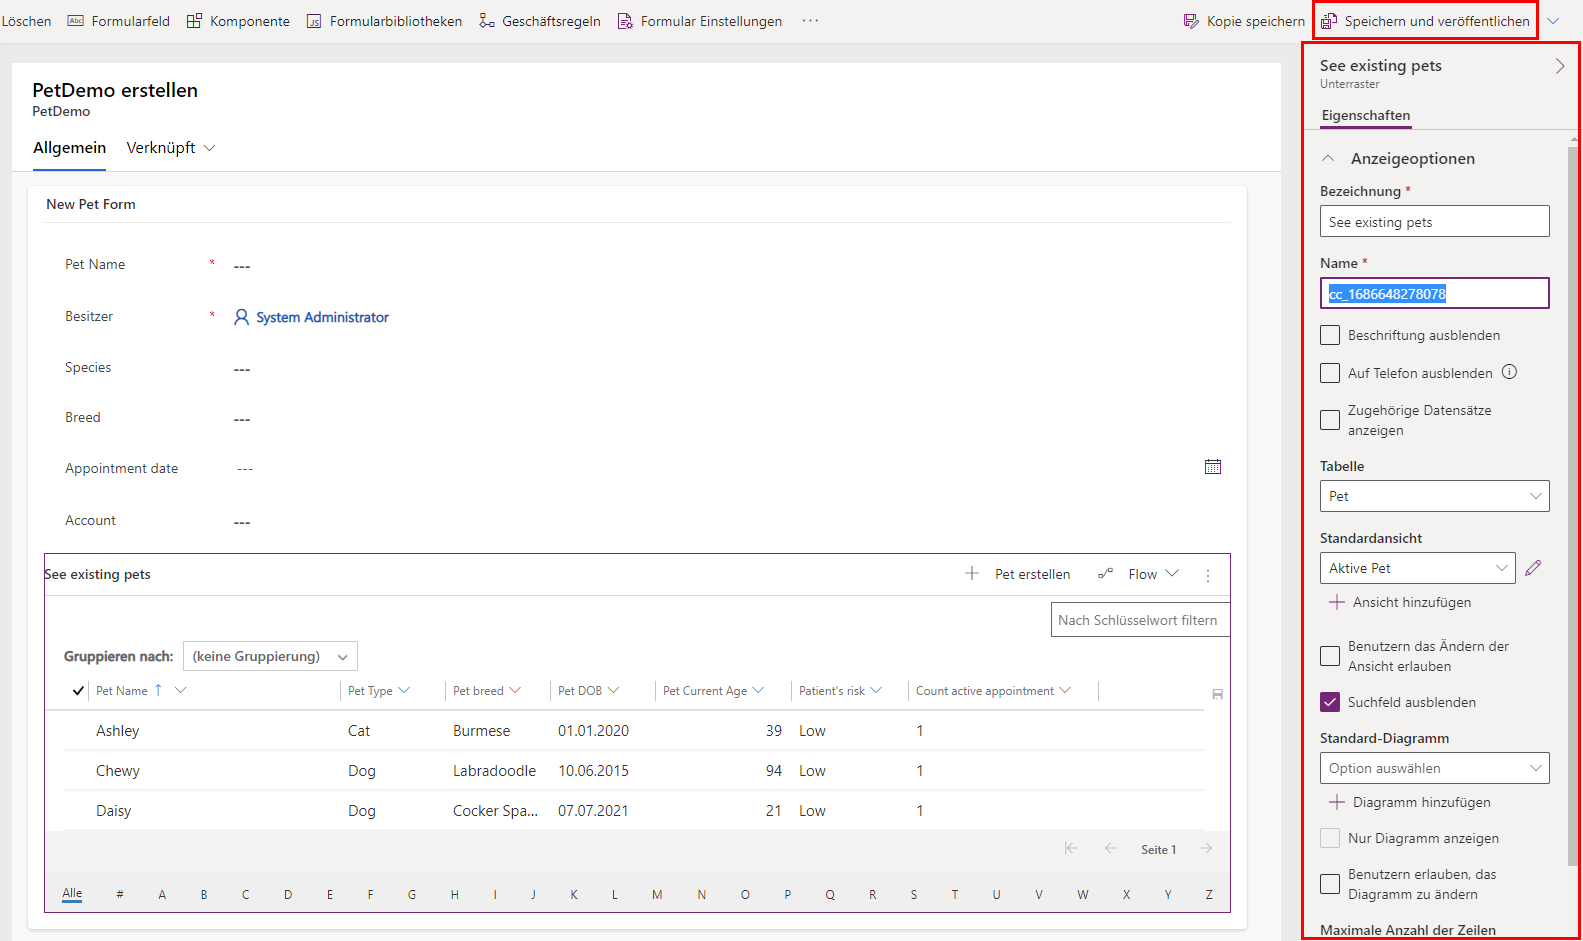Viewport: 1583px width, 941px height.
Task: Click the Name input field
Action: click(x=1434, y=293)
